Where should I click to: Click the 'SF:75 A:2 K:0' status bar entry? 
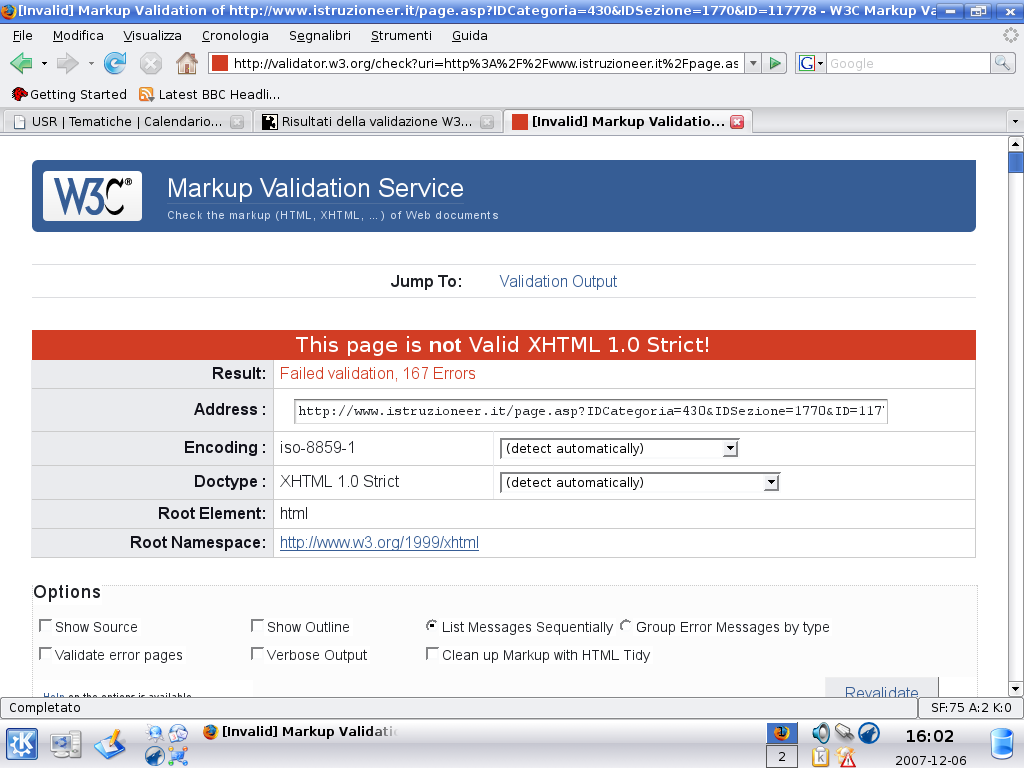click(971, 708)
